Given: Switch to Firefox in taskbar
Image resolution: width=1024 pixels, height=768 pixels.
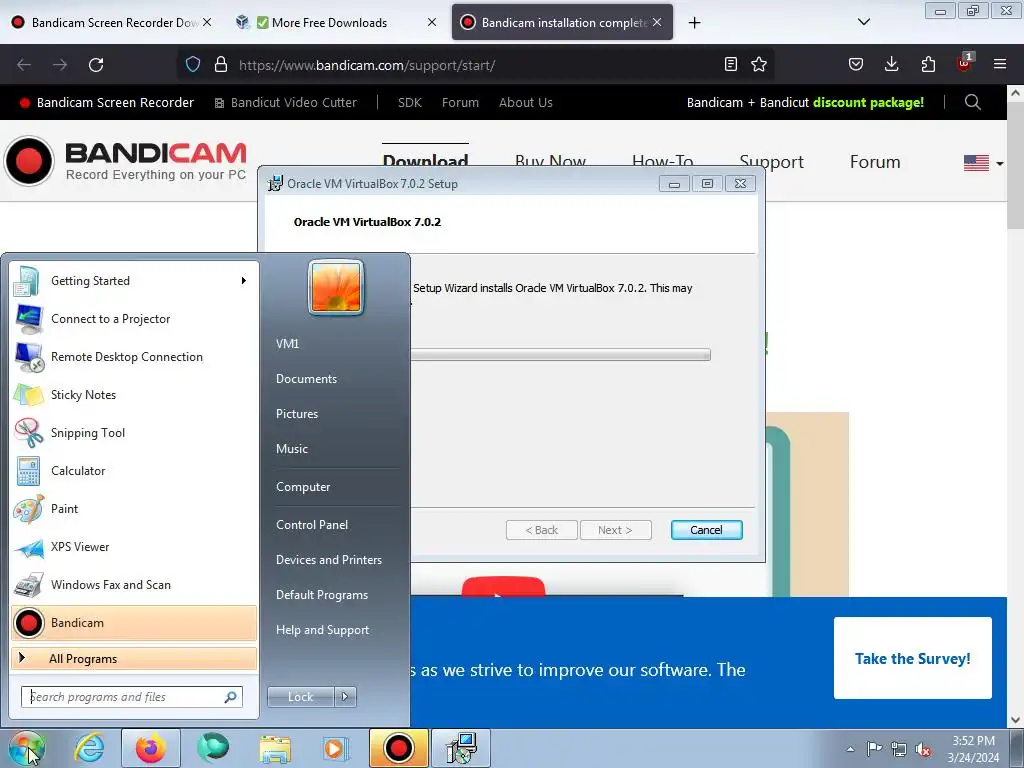Looking at the screenshot, I should (150, 748).
